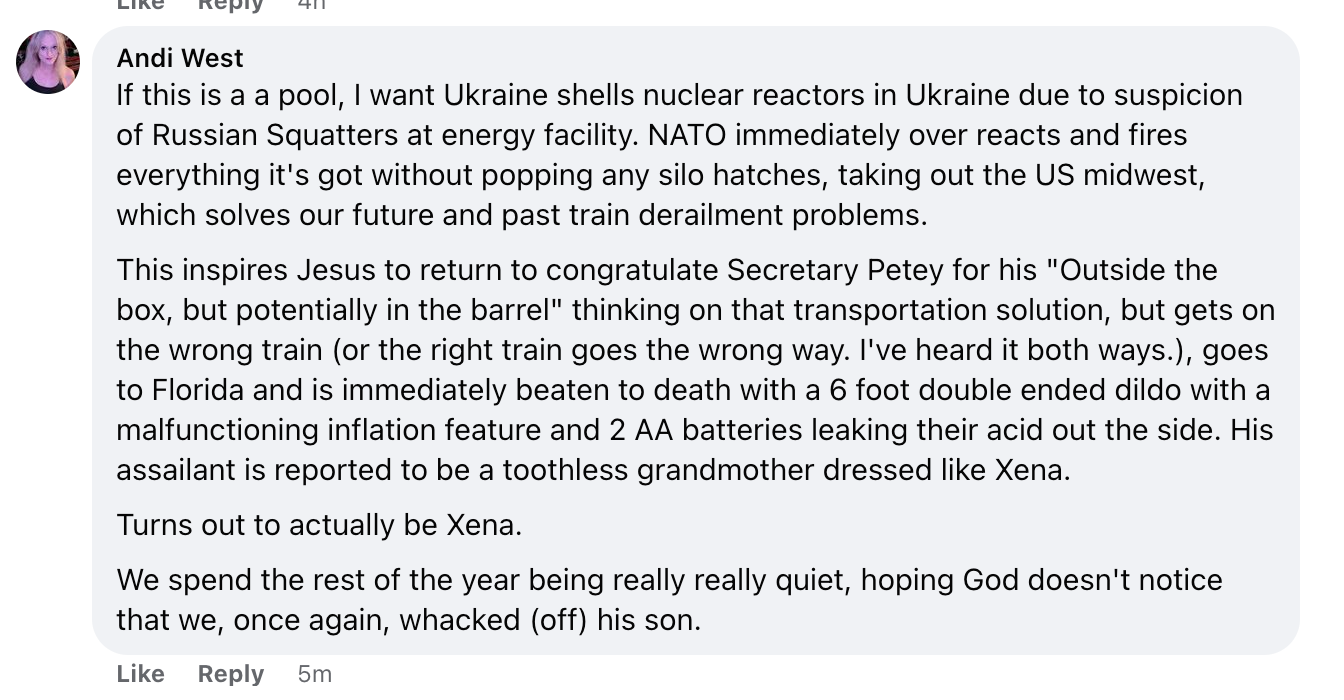Reply to Andi West's comment

coord(231,674)
